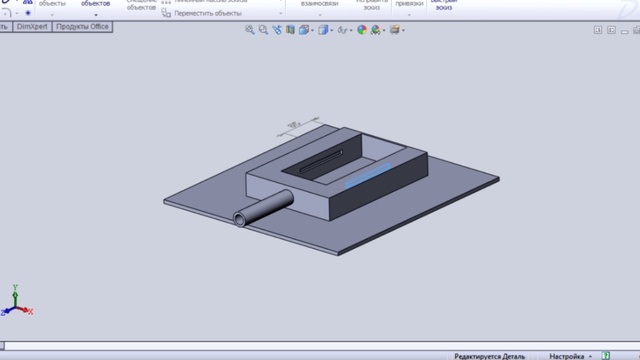Open dropdown under взаимосвязи
Image resolution: width=640 pixels, height=360 pixels.
(x=320, y=15)
